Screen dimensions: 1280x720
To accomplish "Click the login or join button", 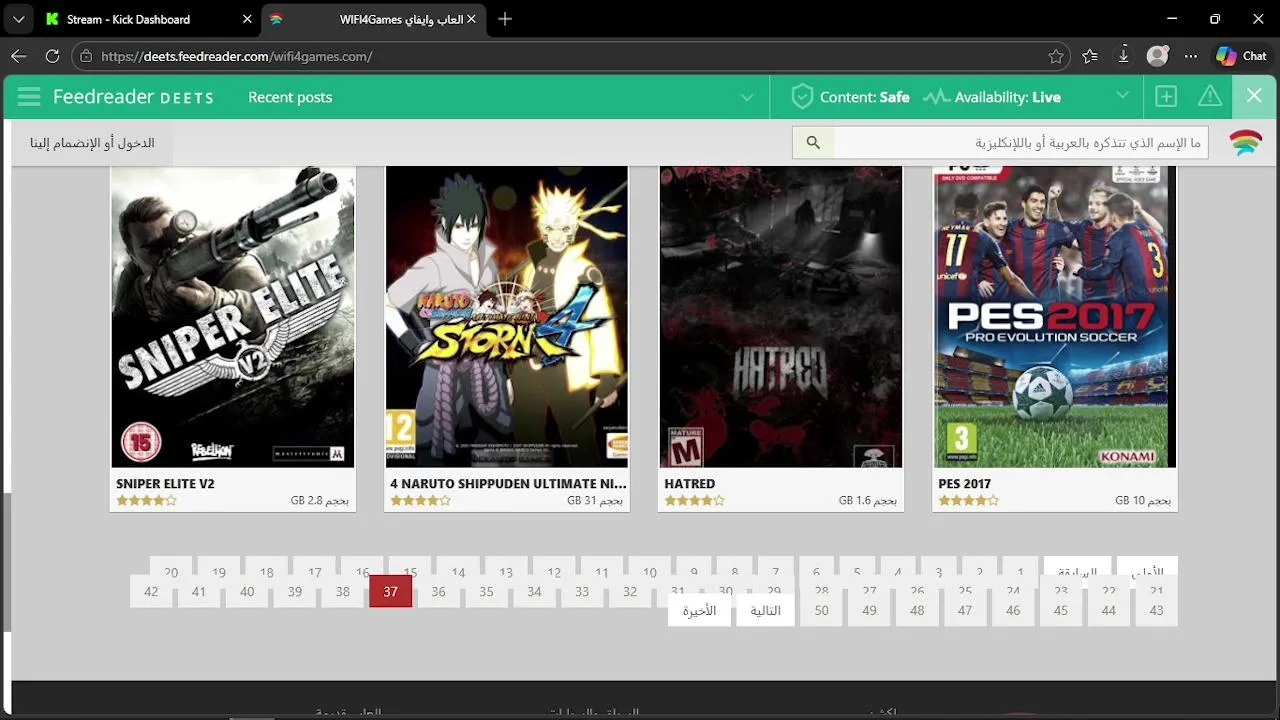I will (92, 143).
